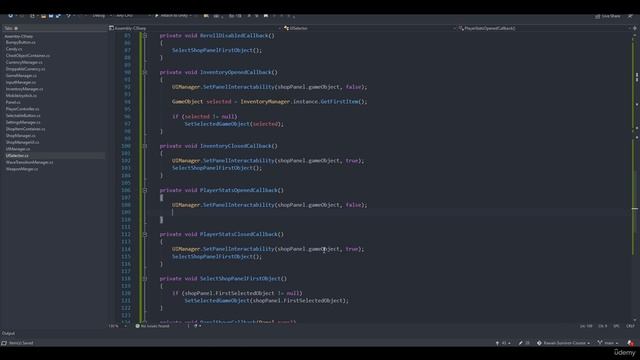Screen dimensions: 640x360
Task: Click the unpushed commits arrow indicator
Action: [503, 343]
